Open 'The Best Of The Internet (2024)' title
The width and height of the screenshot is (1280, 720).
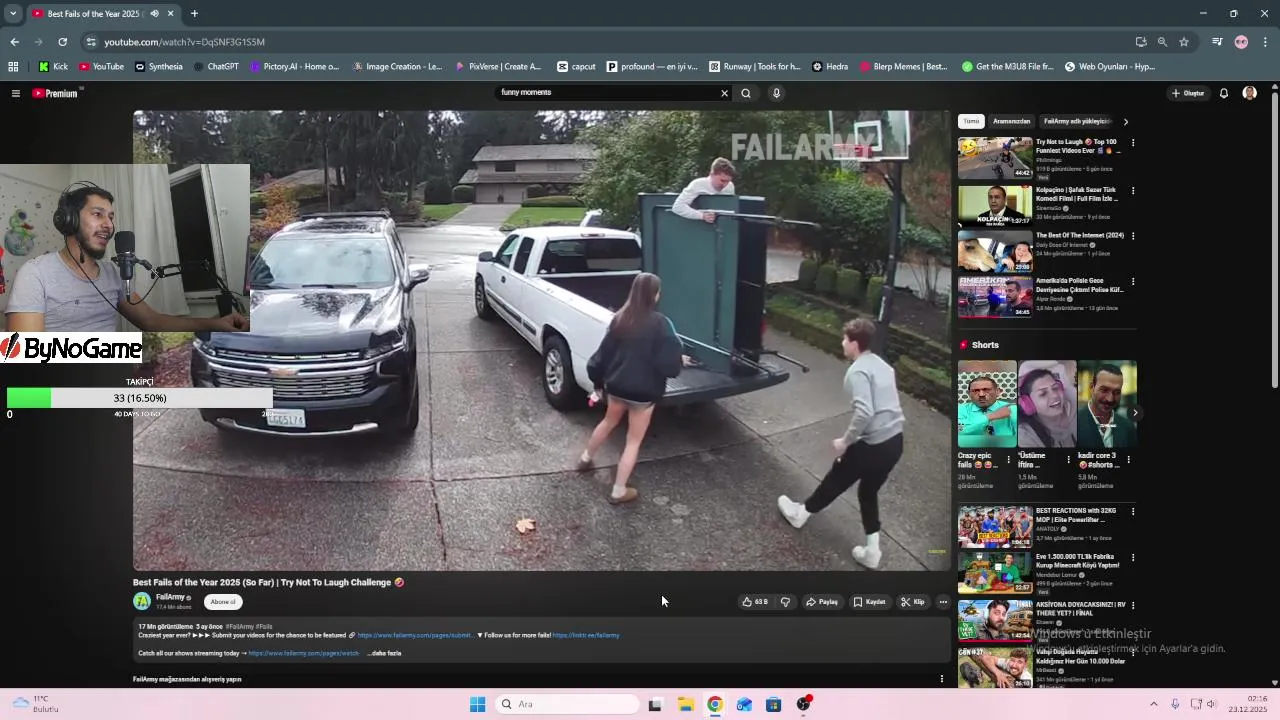[x=1080, y=236]
